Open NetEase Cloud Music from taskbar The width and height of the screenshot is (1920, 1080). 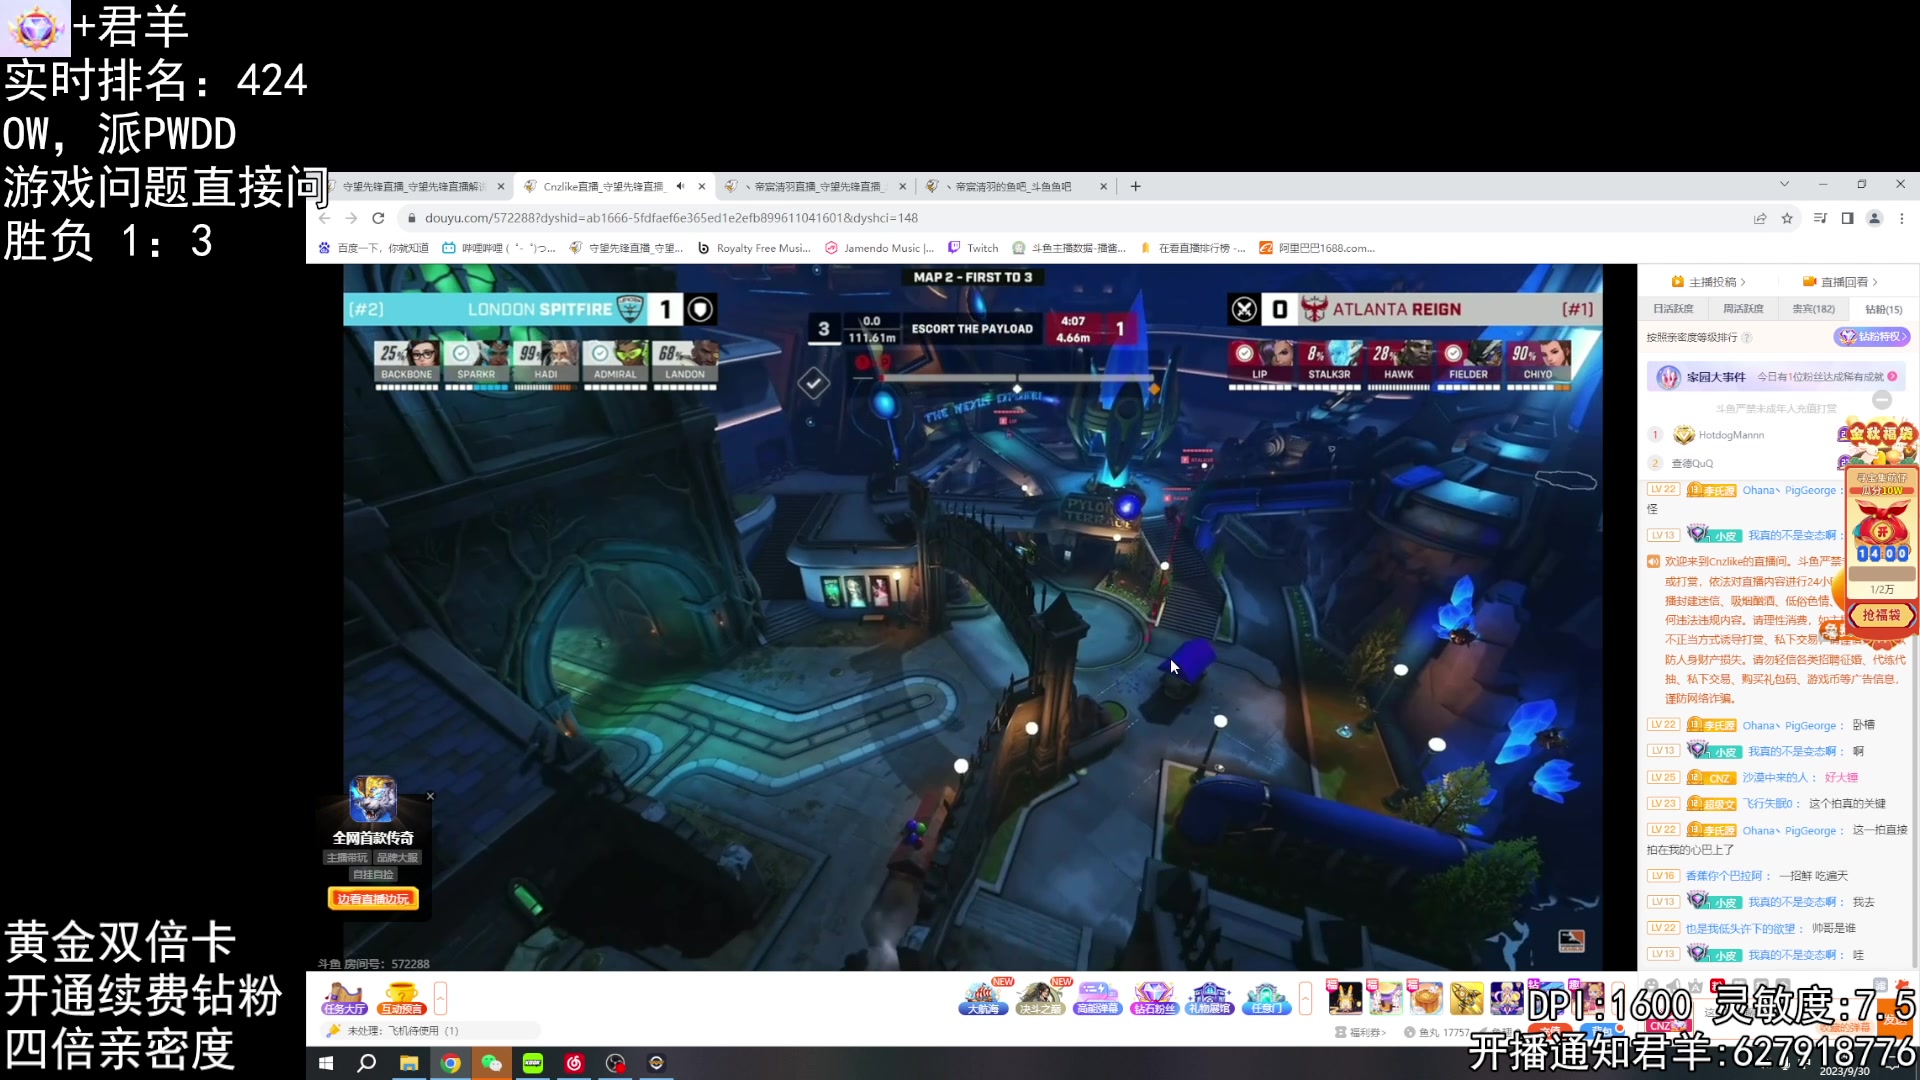pyautogui.click(x=574, y=1063)
